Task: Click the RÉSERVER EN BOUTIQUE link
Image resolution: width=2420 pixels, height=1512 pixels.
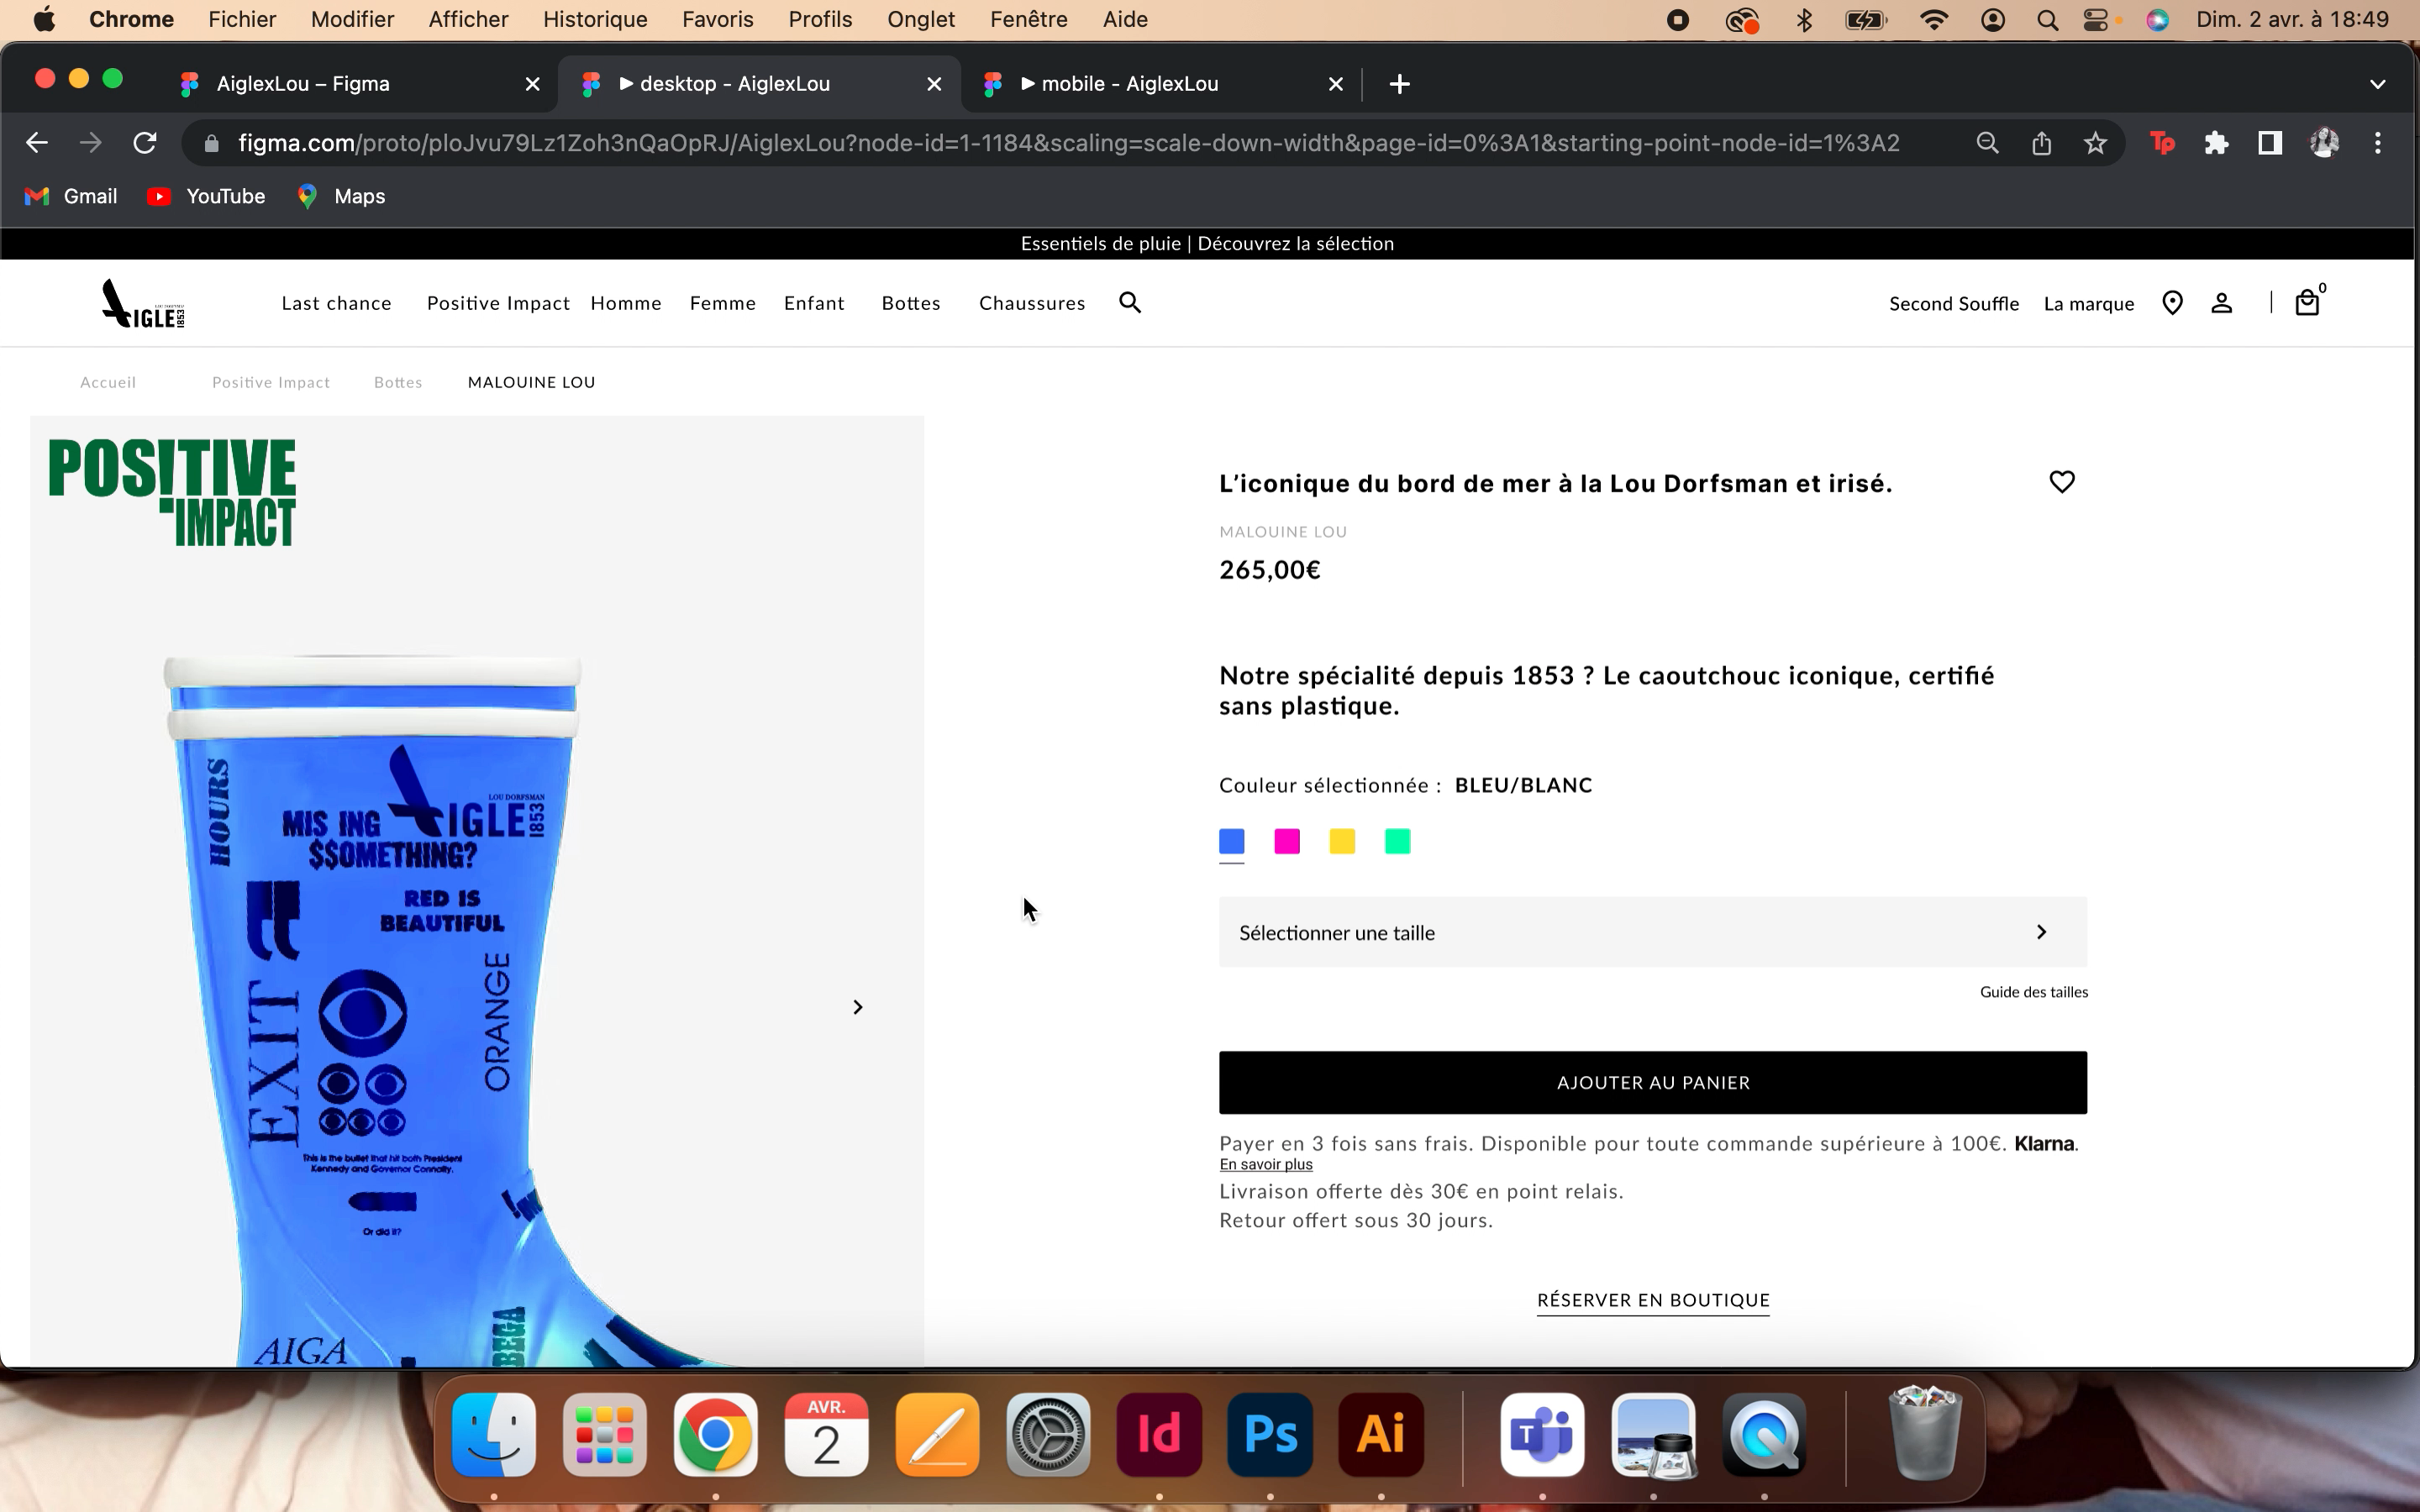Action: tap(1652, 1300)
